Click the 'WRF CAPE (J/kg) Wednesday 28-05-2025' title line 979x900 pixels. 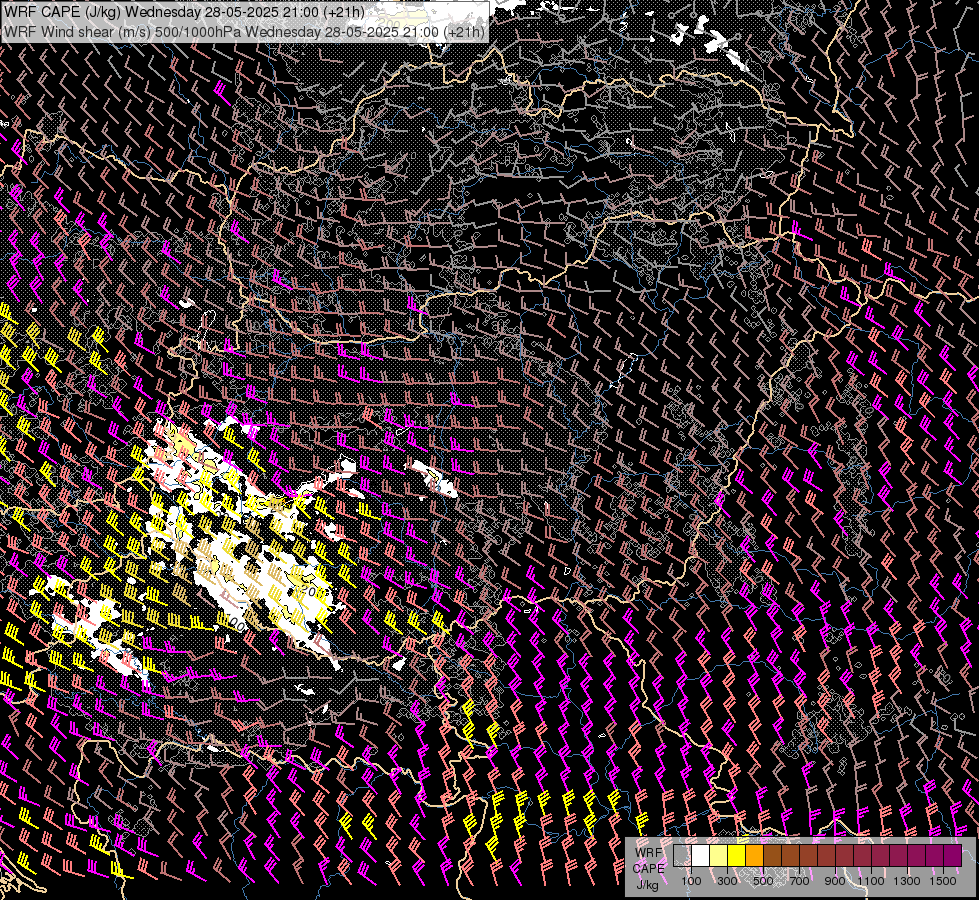[184, 12]
